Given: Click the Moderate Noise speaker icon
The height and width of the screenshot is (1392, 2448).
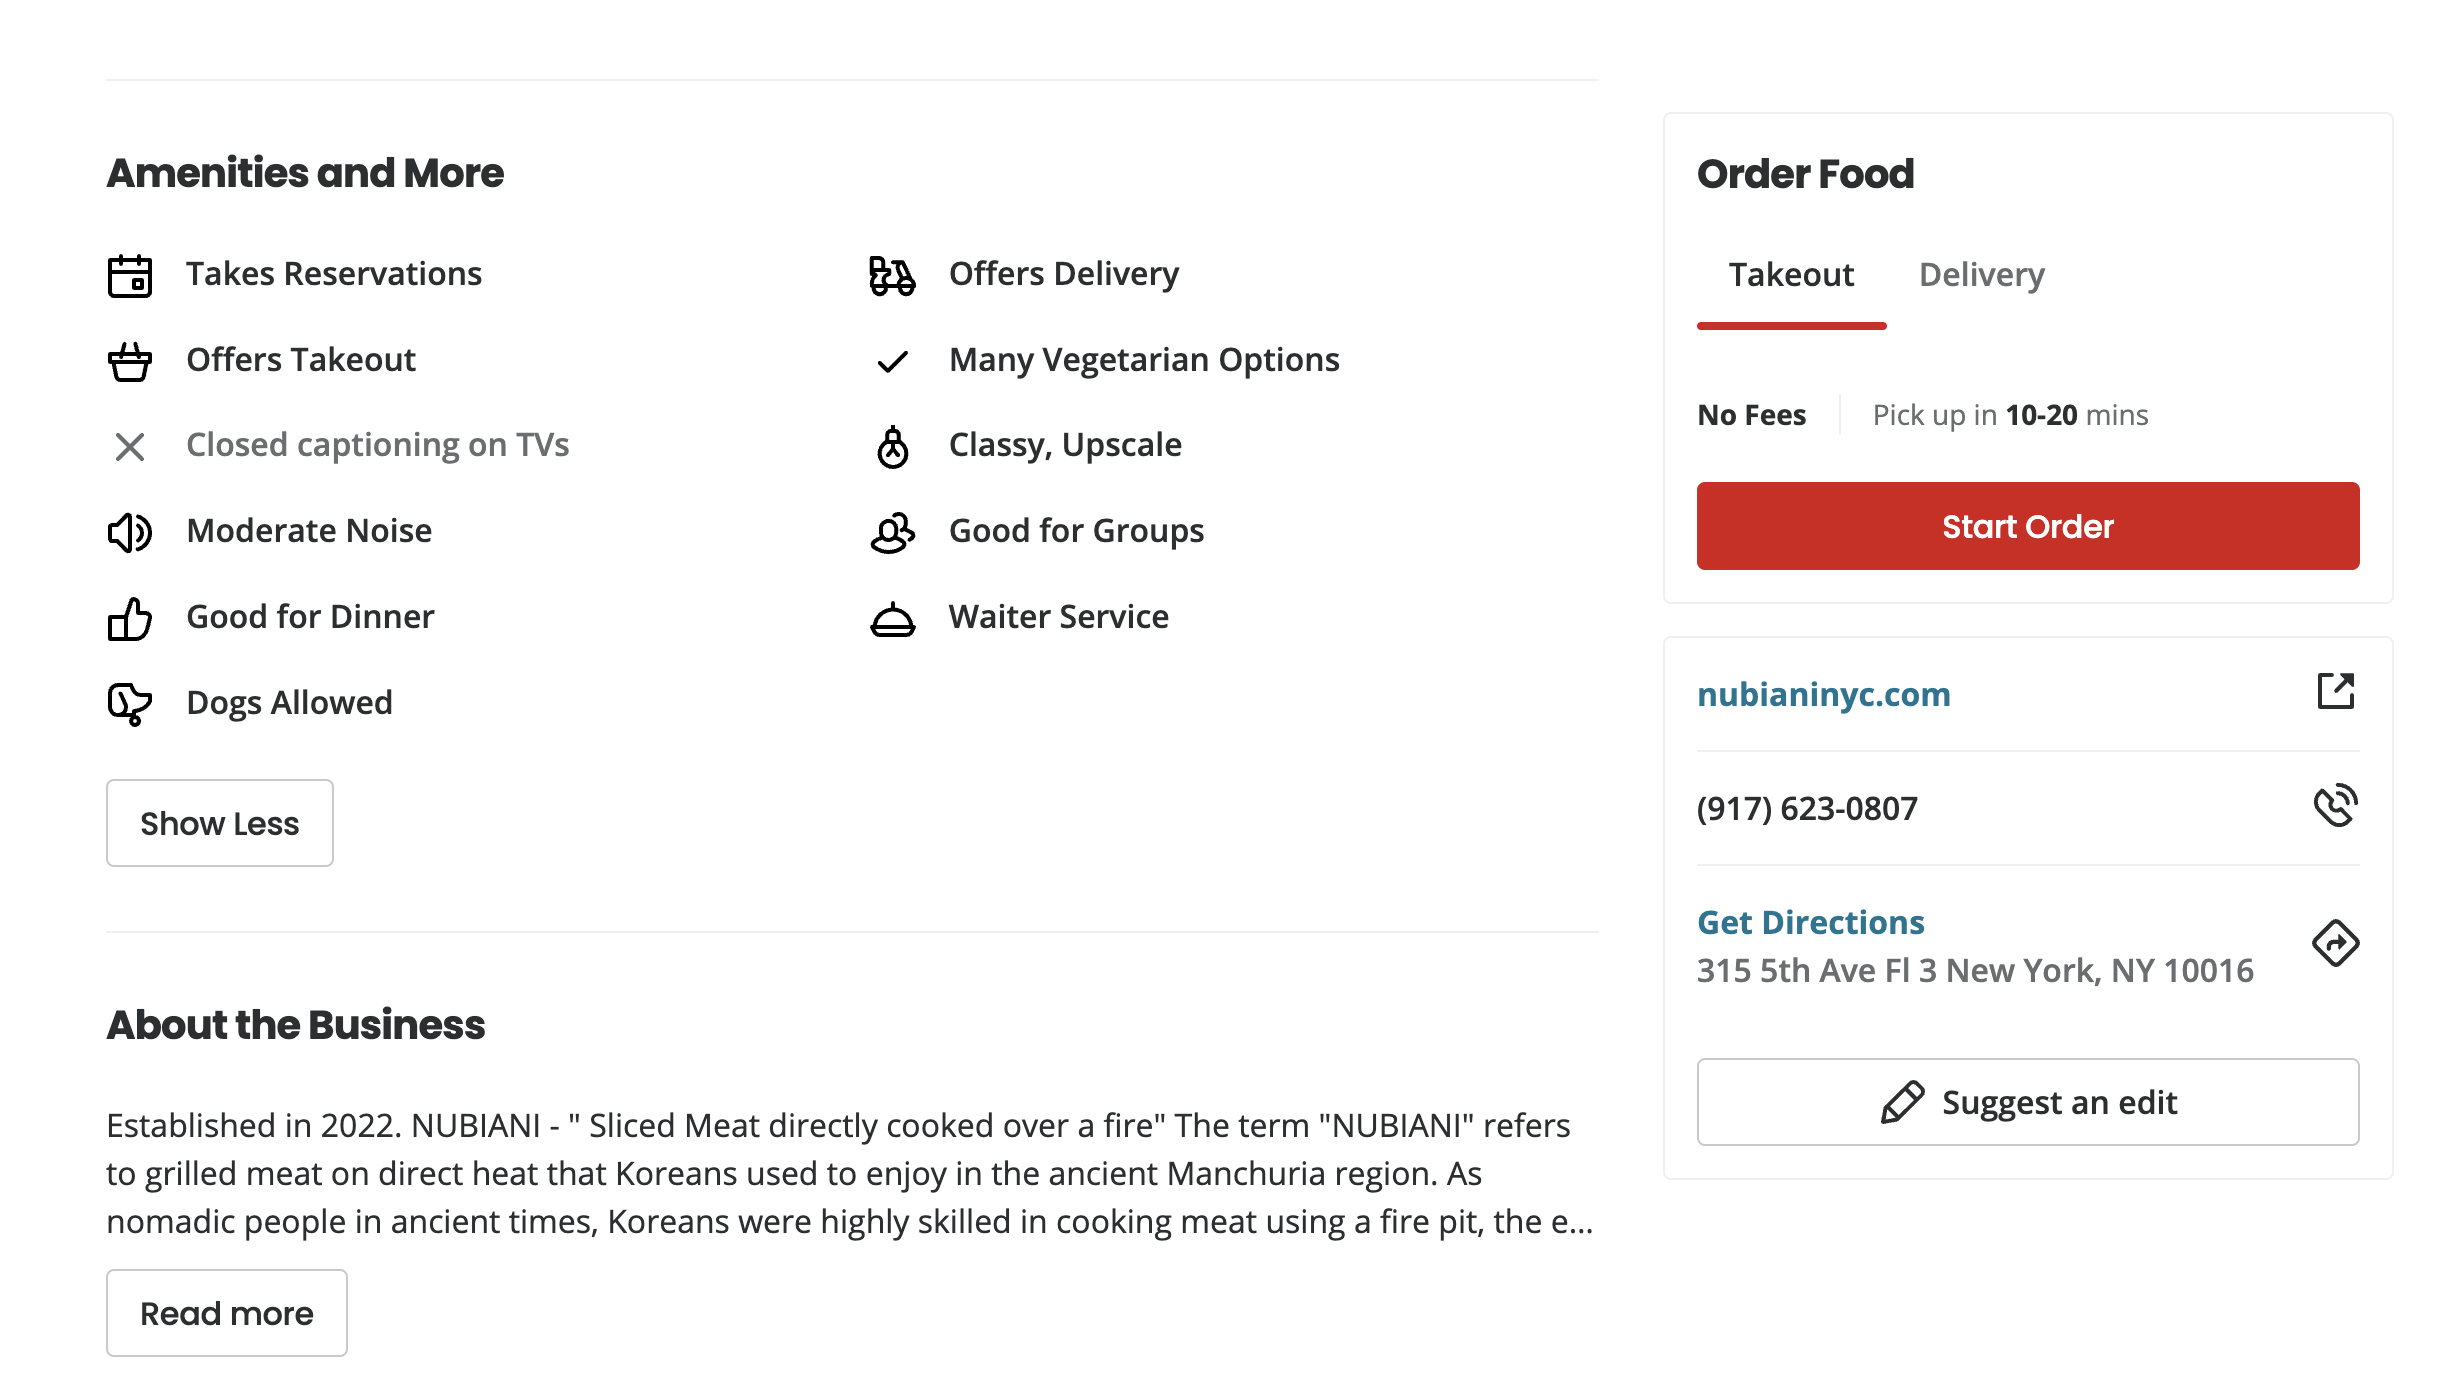Looking at the screenshot, I should 130,532.
